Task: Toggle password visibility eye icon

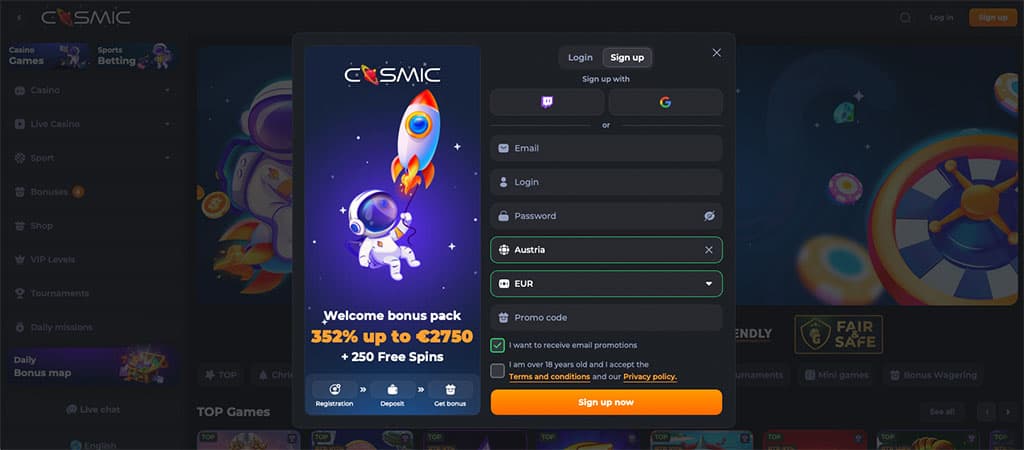Action: (x=709, y=216)
